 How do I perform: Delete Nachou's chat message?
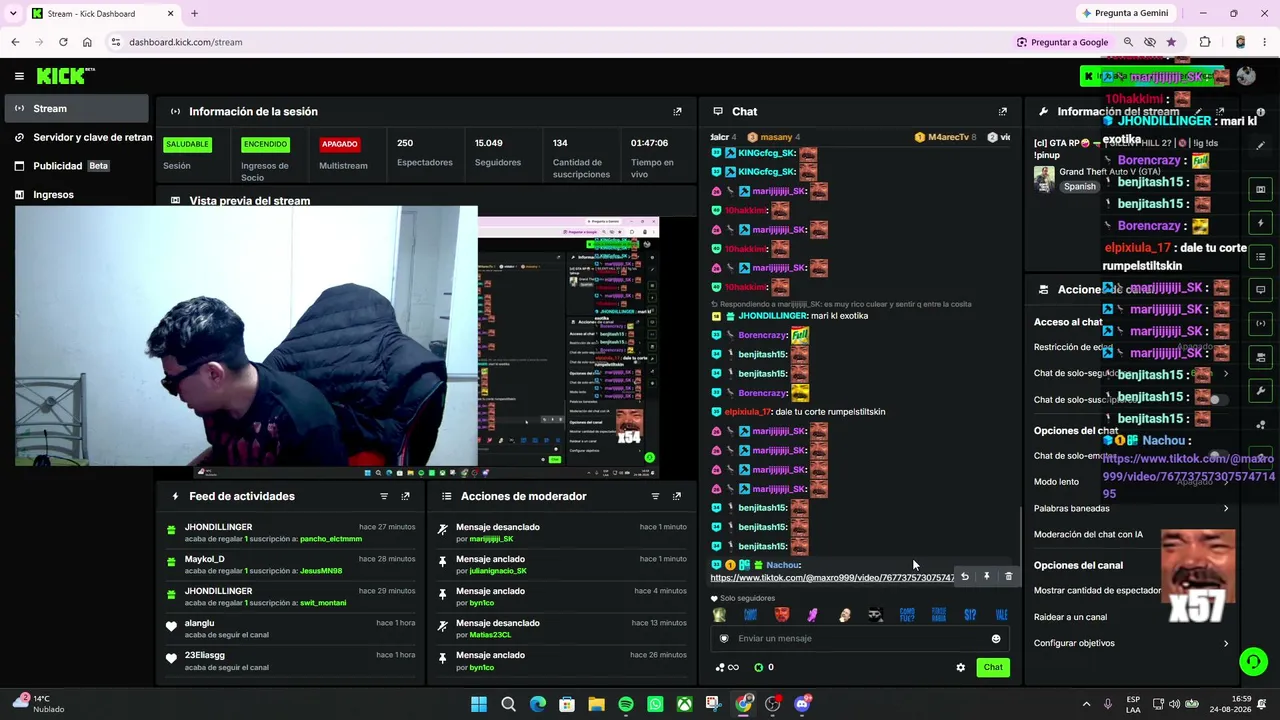click(1008, 576)
